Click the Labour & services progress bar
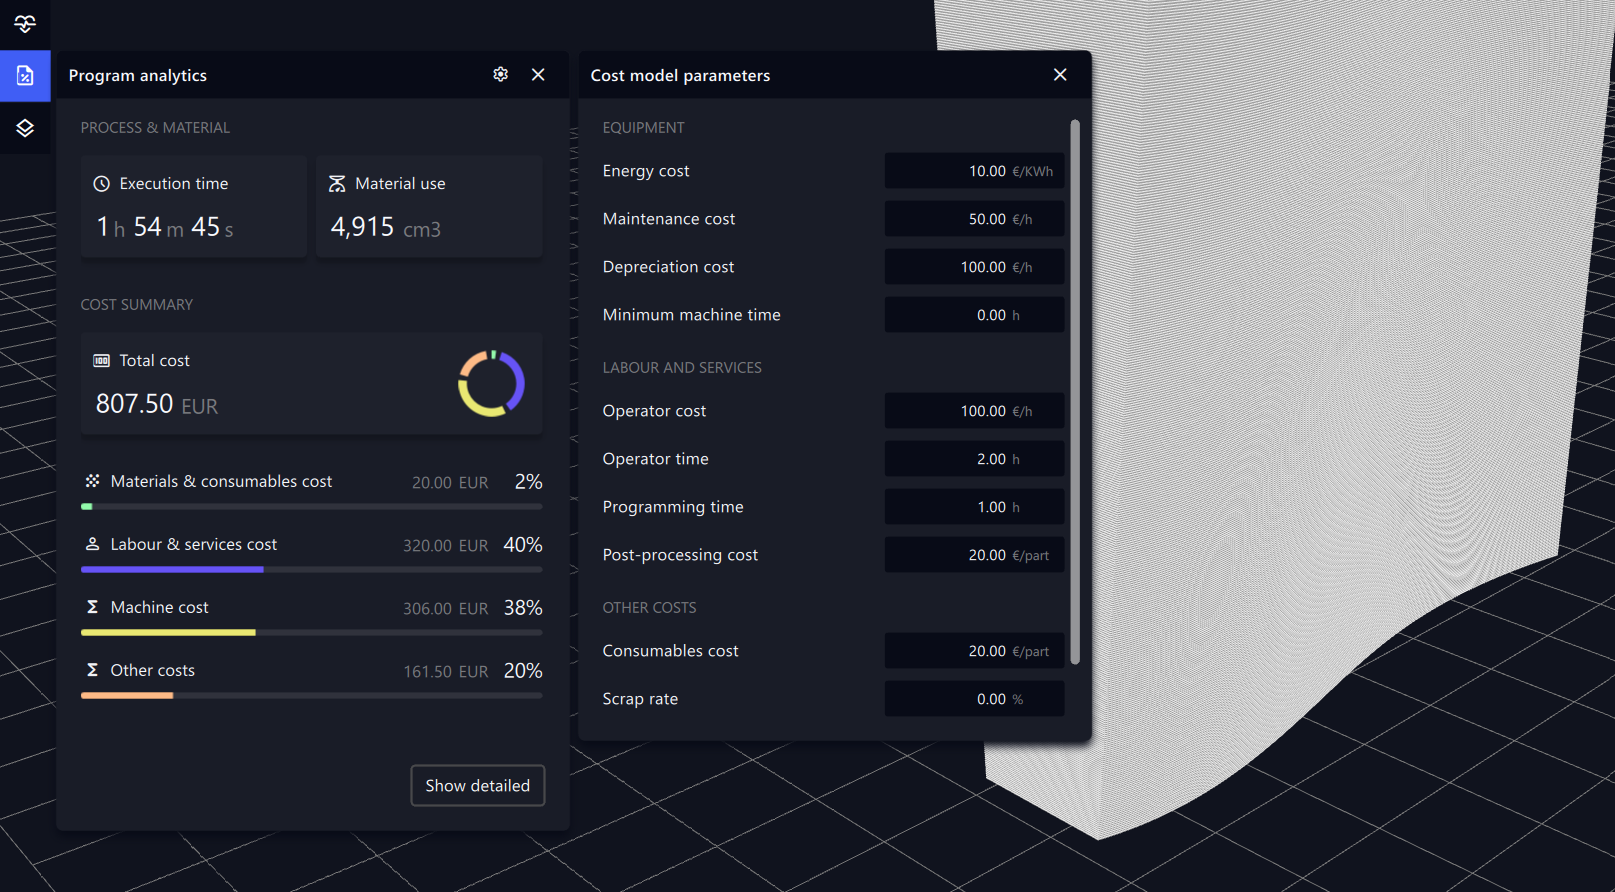Image resolution: width=1615 pixels, height=892 pixels. 312,570
